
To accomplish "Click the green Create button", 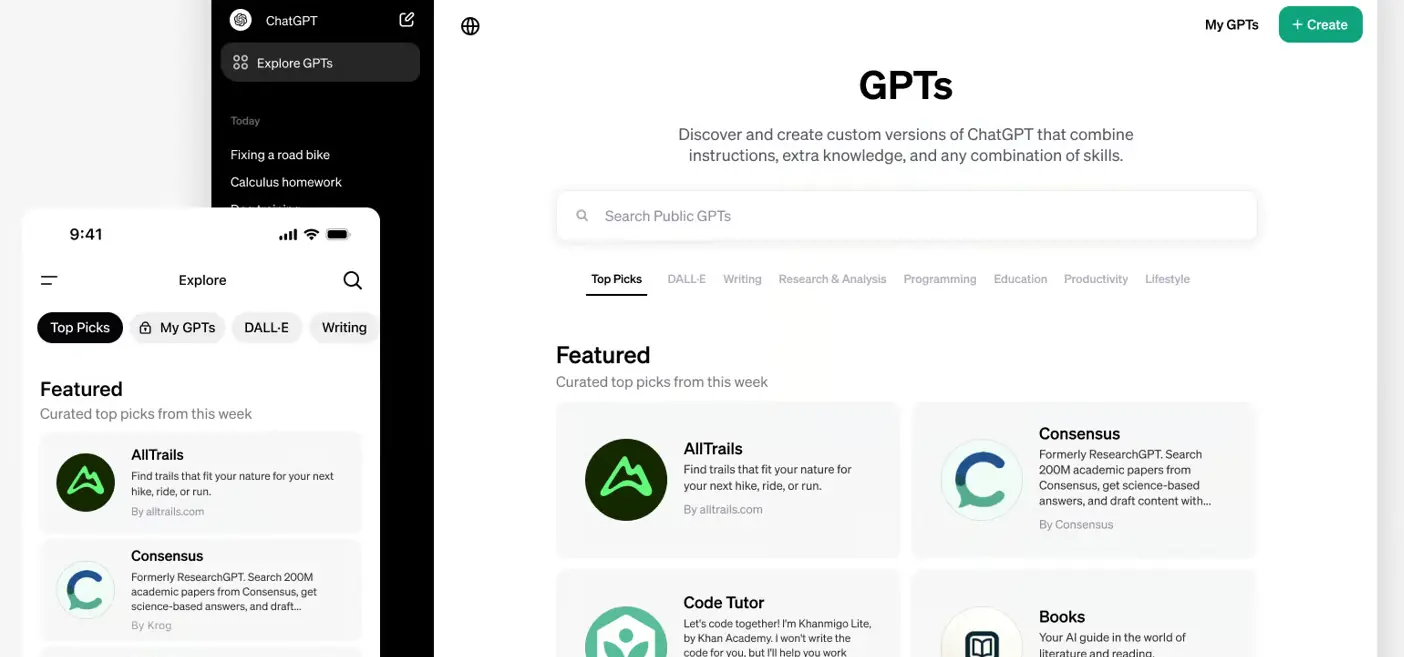I will click(1320, 25).
